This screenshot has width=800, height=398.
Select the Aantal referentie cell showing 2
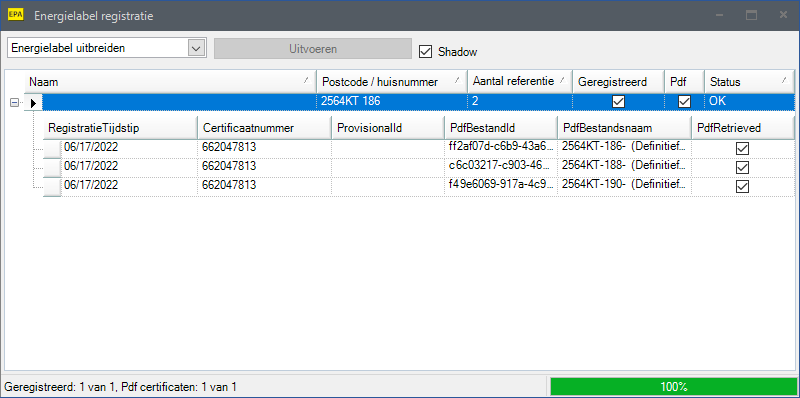coord(519,102)
